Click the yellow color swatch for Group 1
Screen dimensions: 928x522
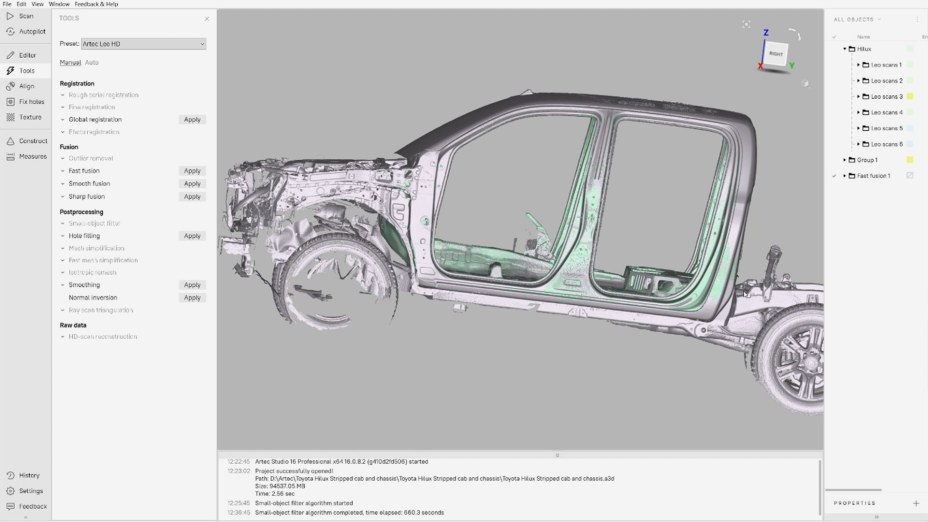[909, 160]
